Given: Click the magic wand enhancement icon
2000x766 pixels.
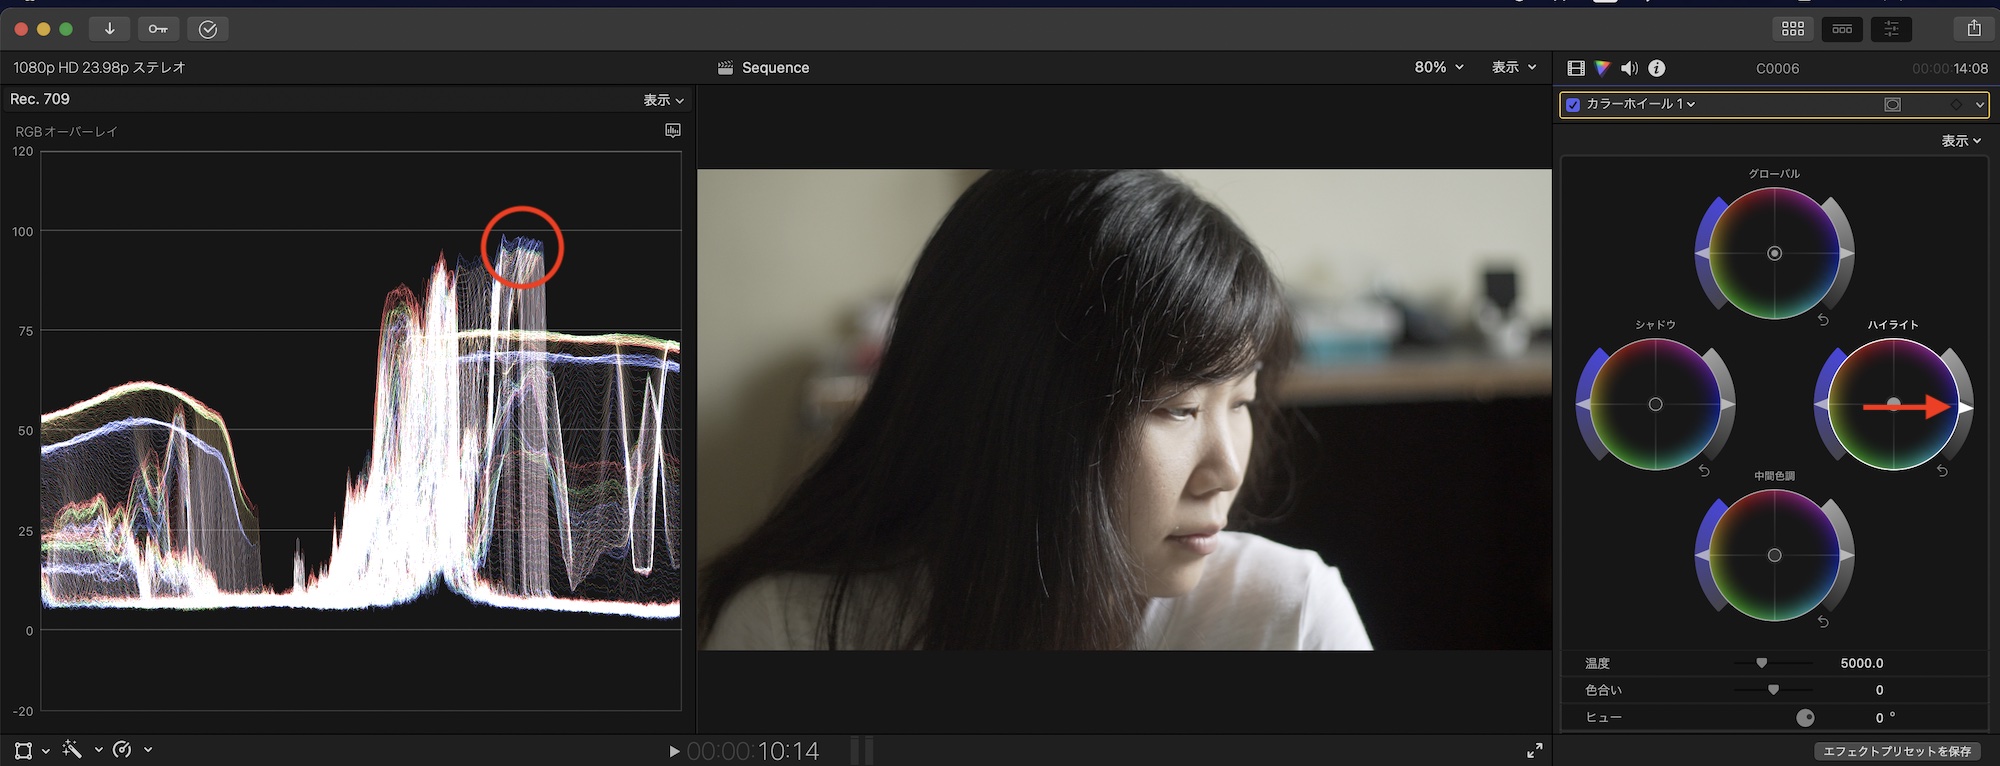Looking at the screenshot, I should pyautogui.click(x=71, y=749).
